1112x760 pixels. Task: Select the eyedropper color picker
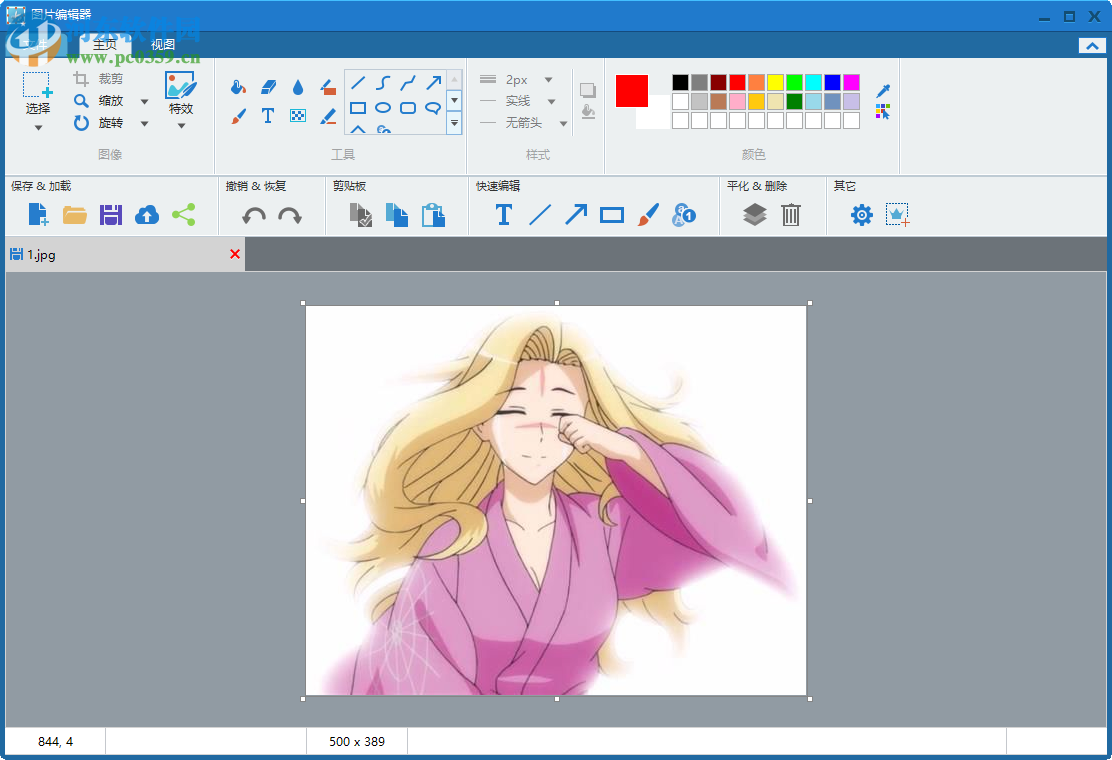[x=882, y=91]
